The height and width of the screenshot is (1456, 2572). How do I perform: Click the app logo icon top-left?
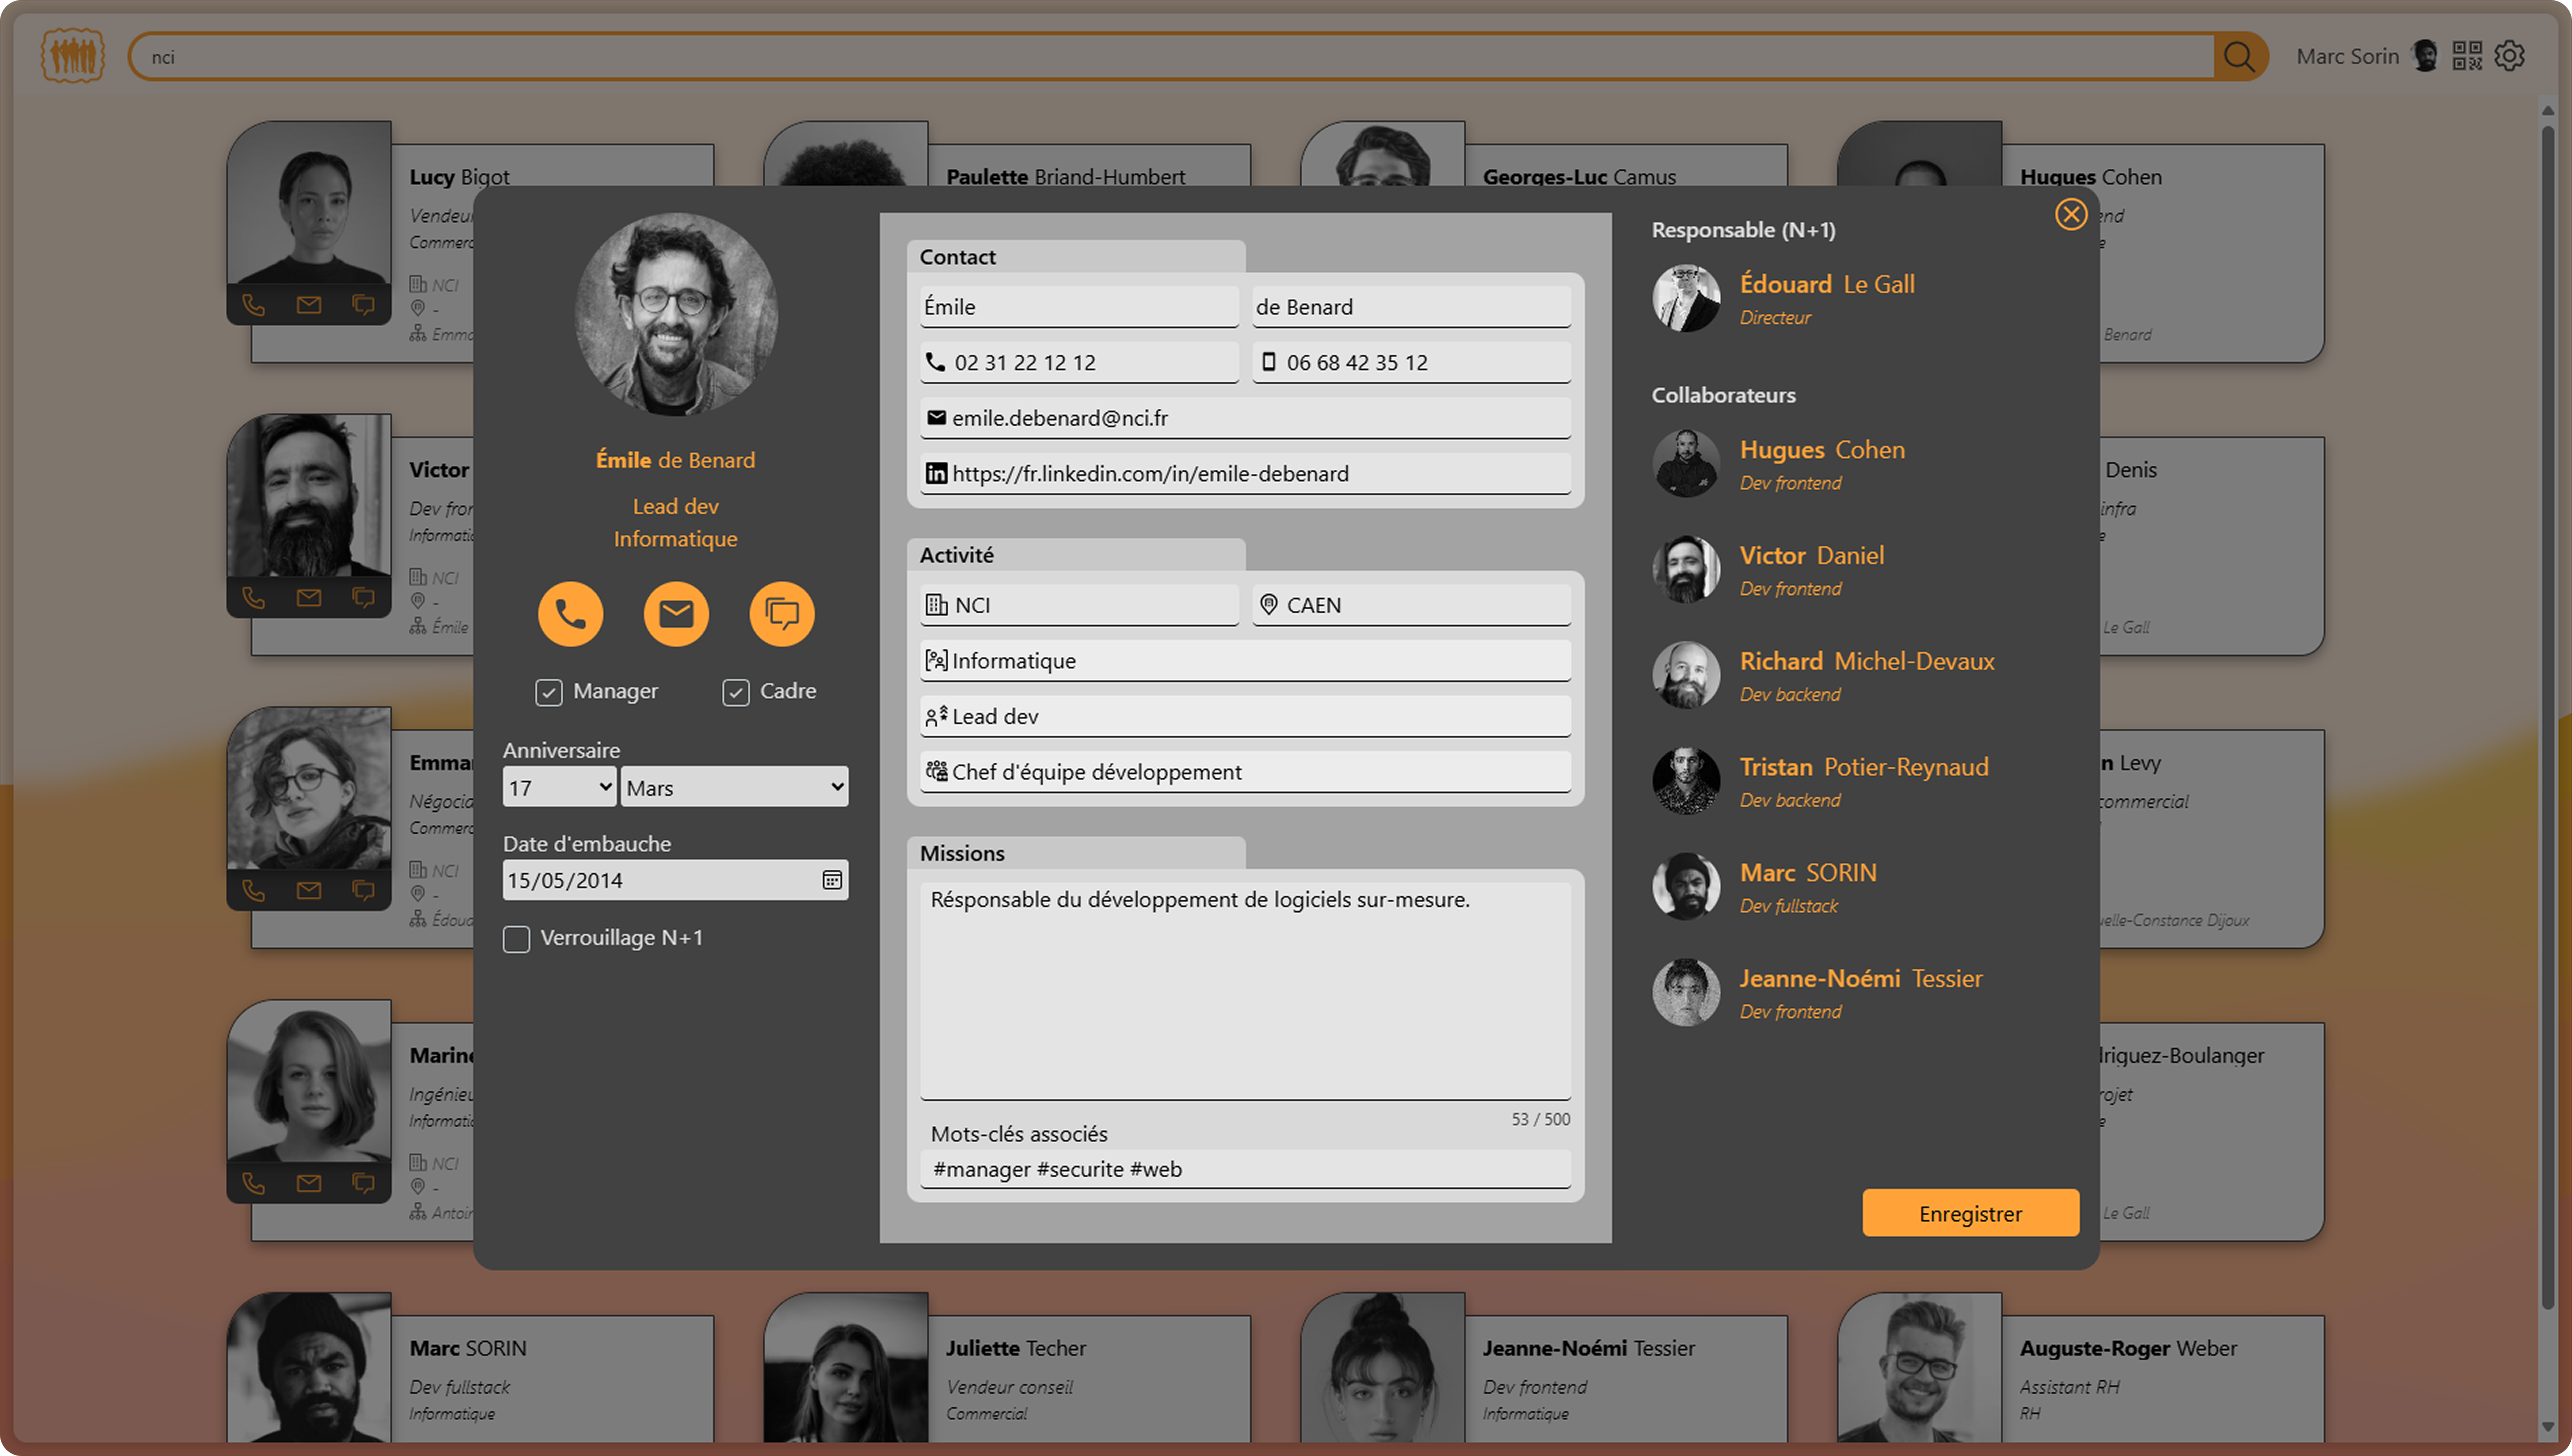72,56
